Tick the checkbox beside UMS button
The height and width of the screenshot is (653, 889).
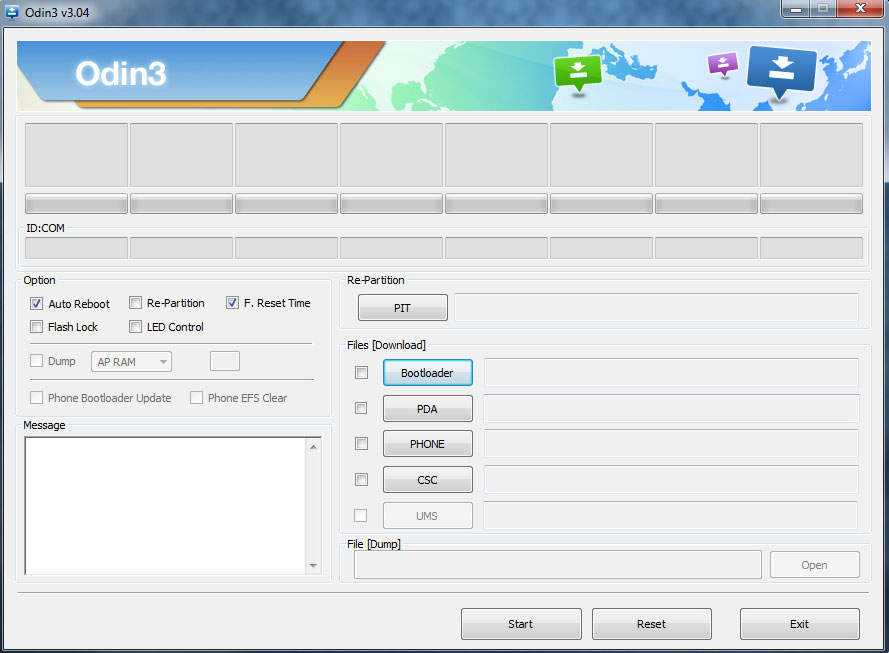click(360, 515)
